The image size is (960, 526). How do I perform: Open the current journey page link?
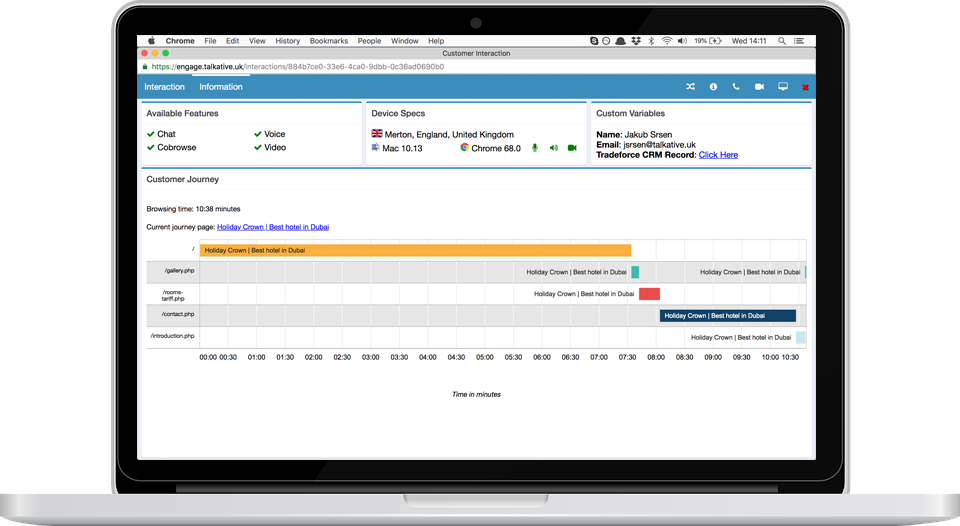(272, 227)
